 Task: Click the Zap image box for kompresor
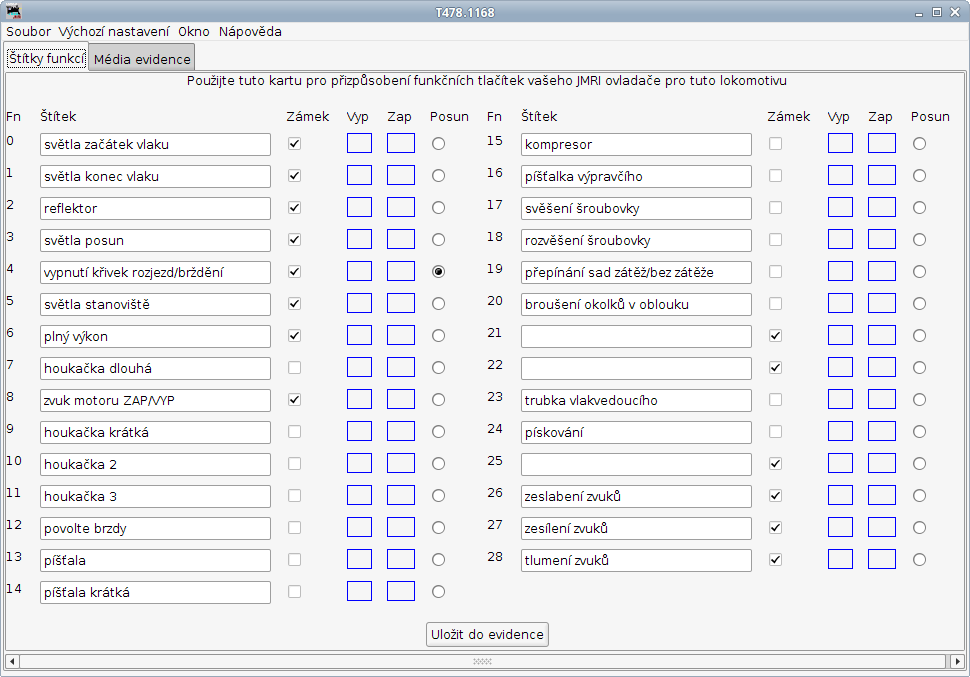click(x=882, y=144)
